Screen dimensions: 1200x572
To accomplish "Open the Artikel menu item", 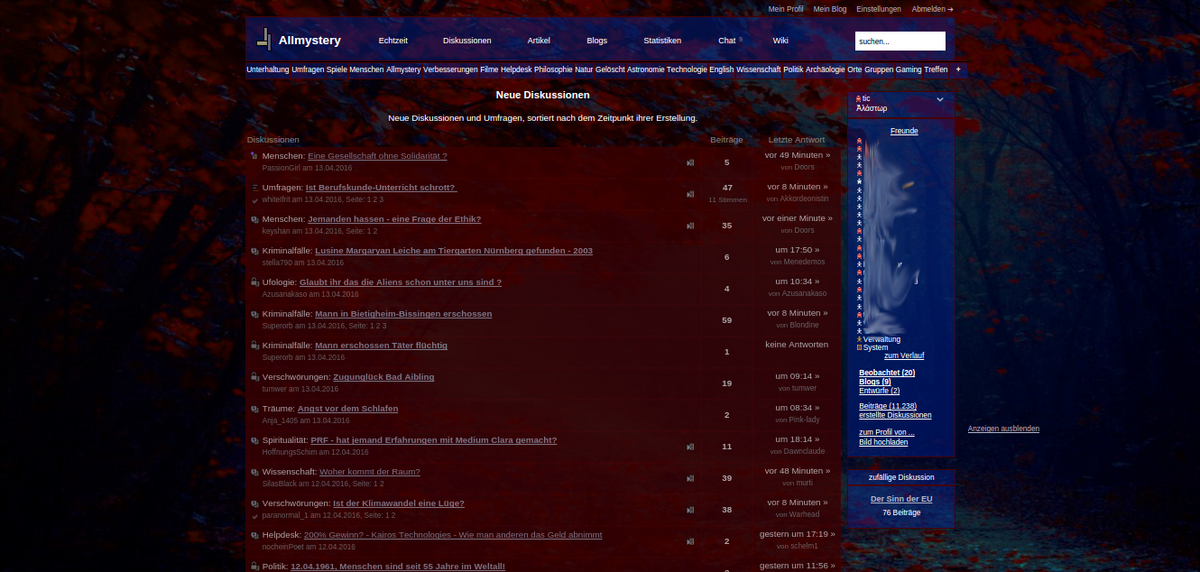I will tap(539, 41).
